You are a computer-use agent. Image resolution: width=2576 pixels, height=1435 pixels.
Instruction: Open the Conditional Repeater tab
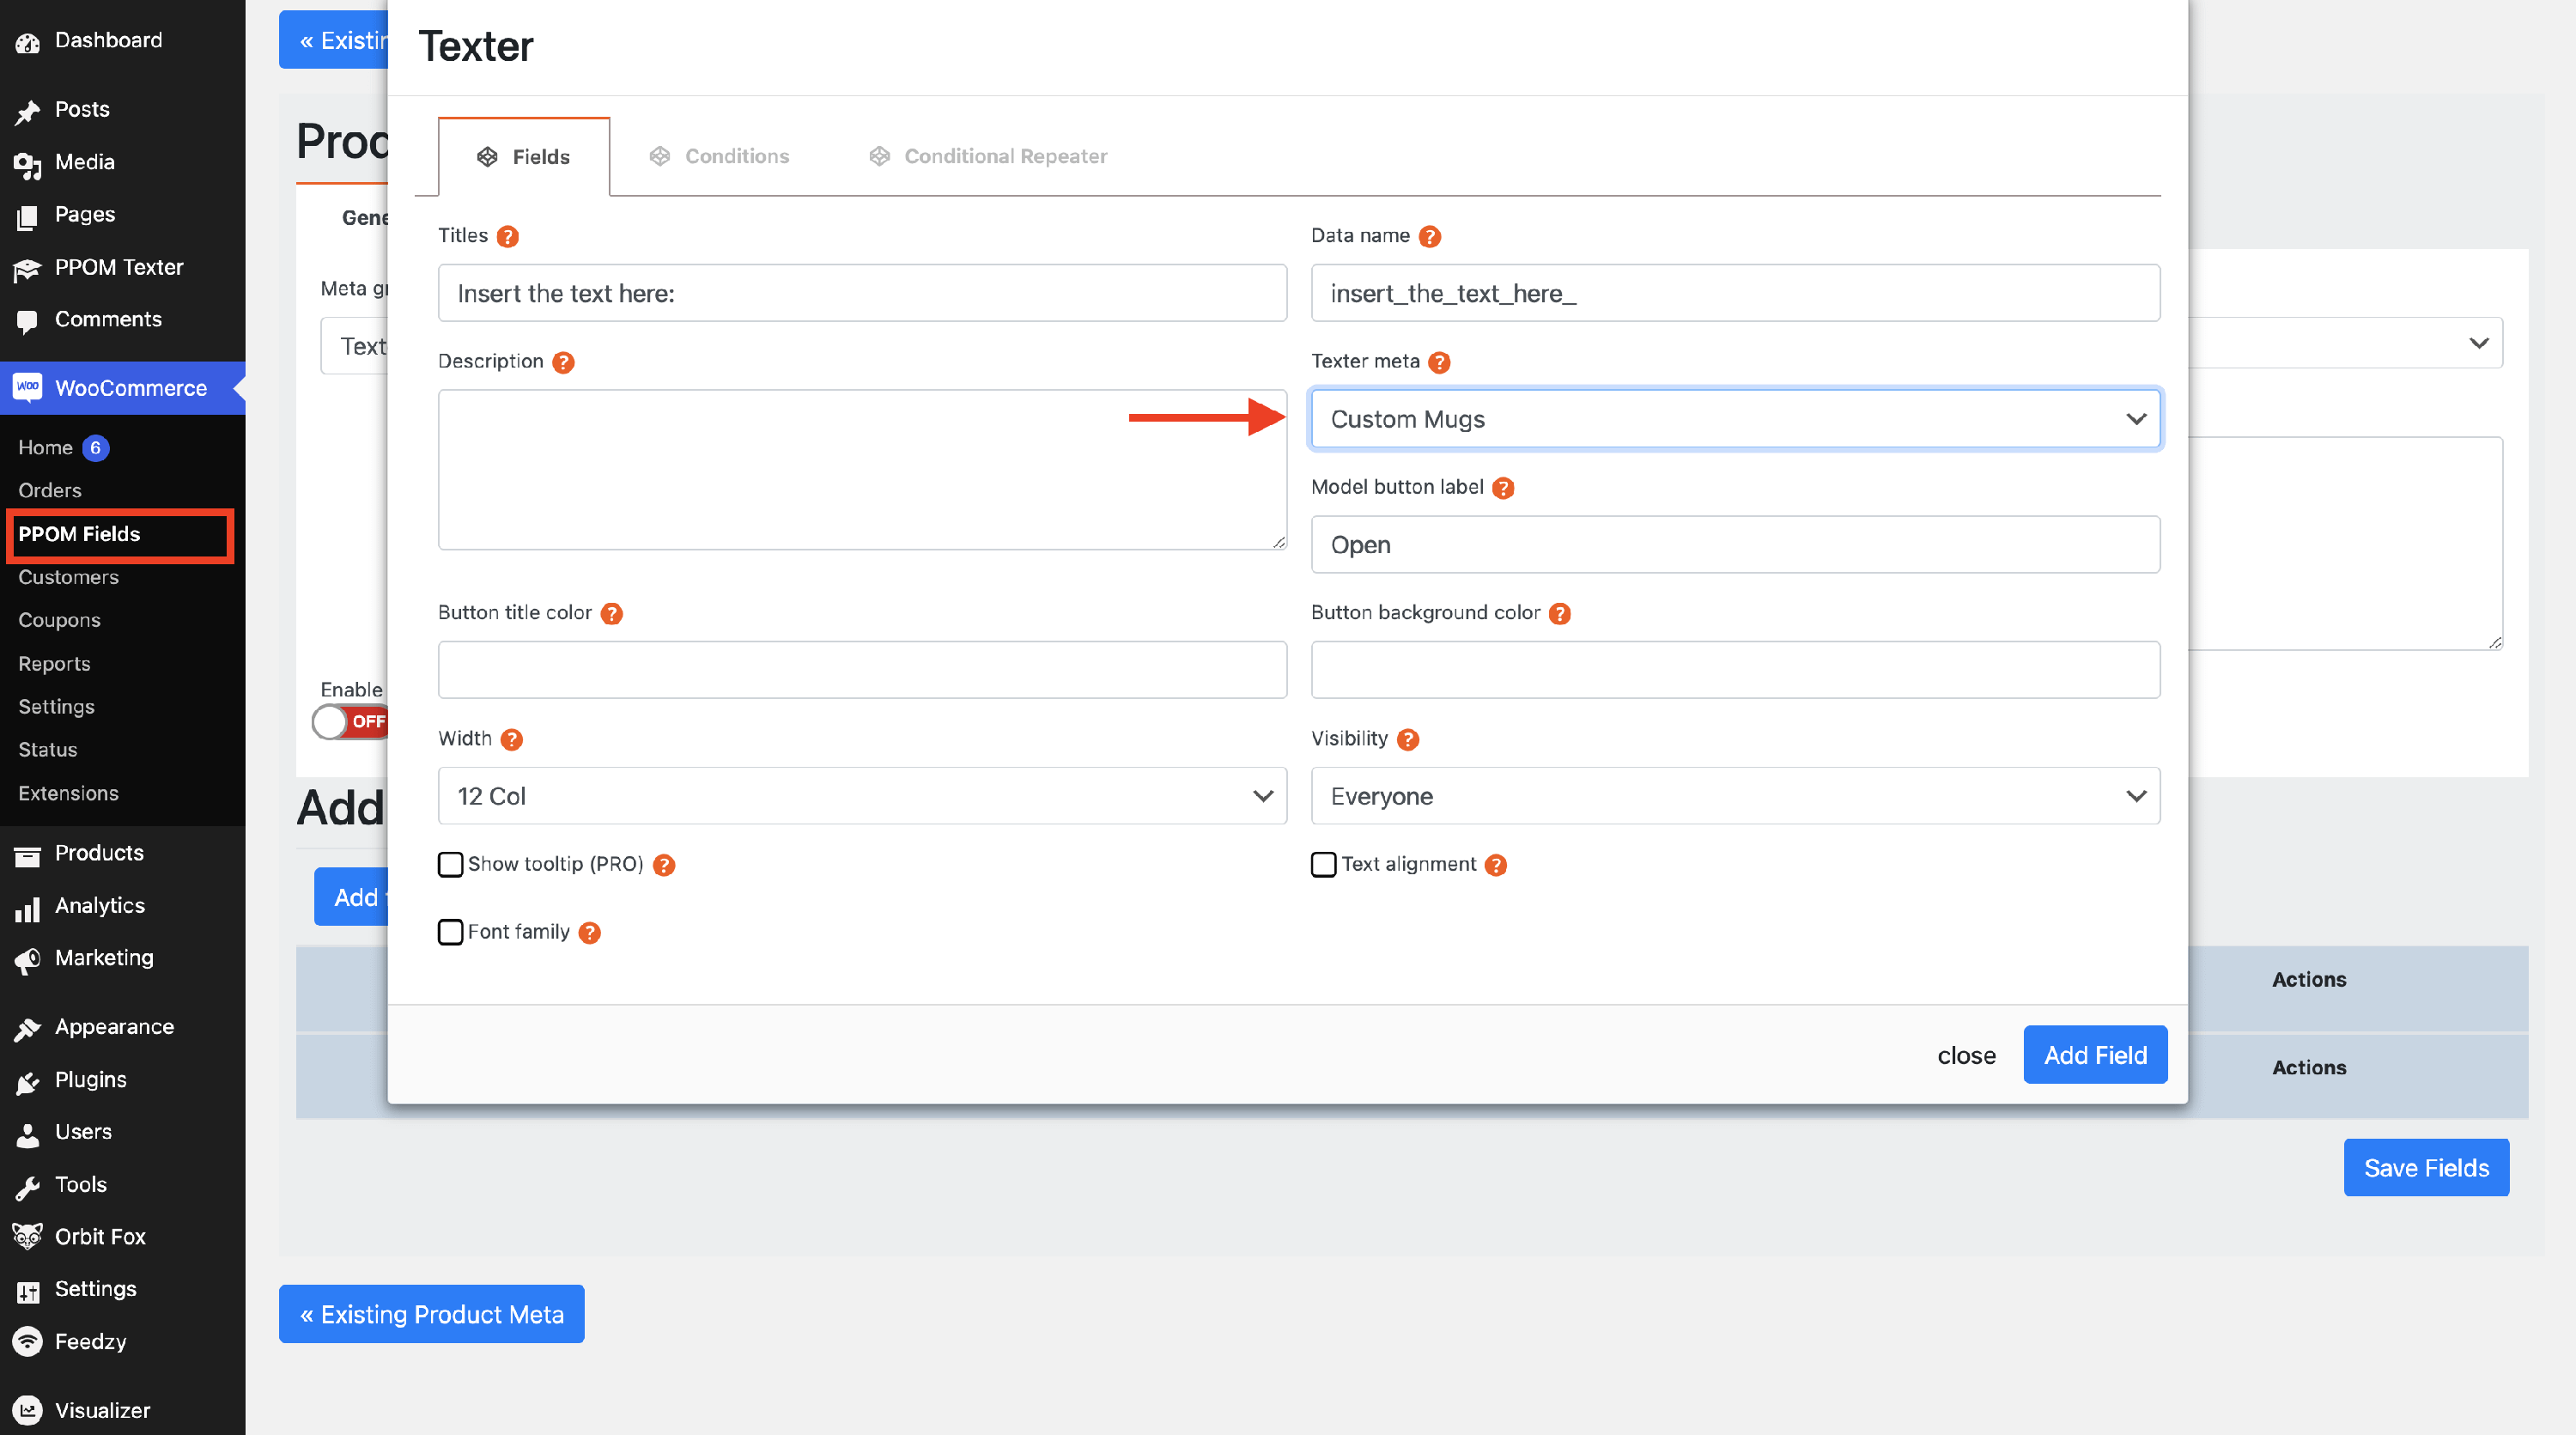(x=988, y=156)
